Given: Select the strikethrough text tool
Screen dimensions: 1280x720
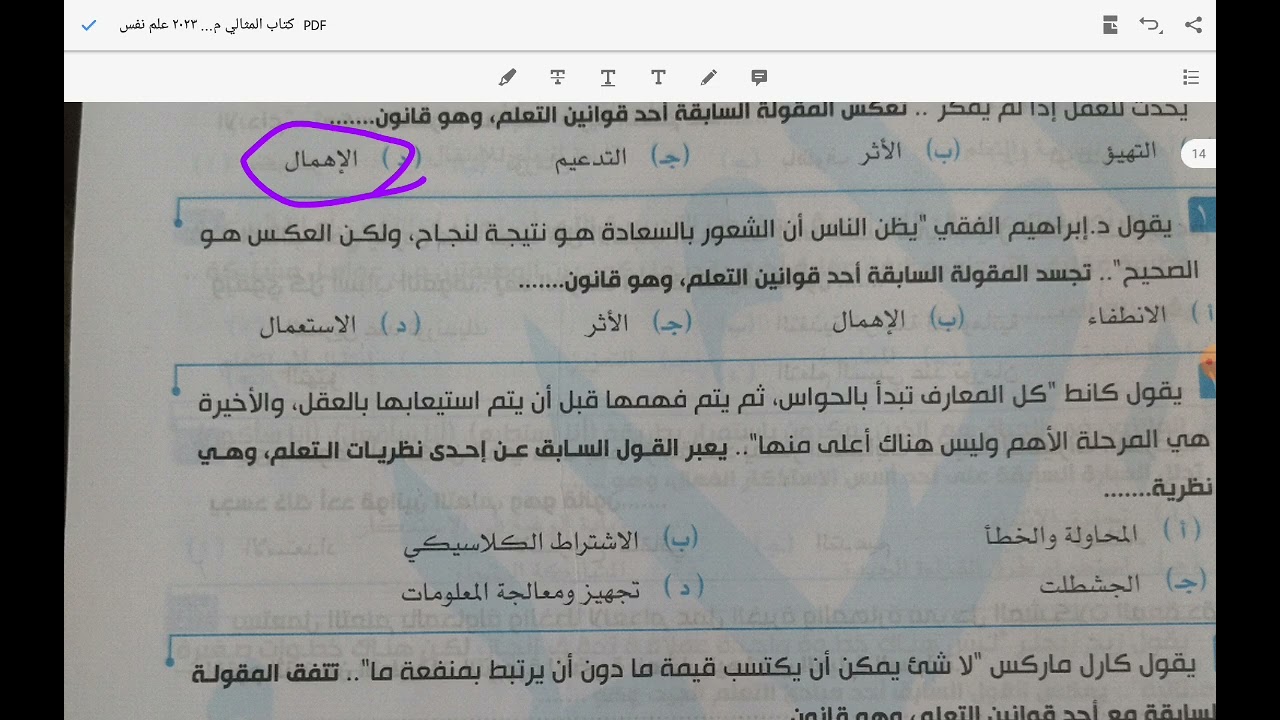Looking at the screenshot, I should [558, 77].
